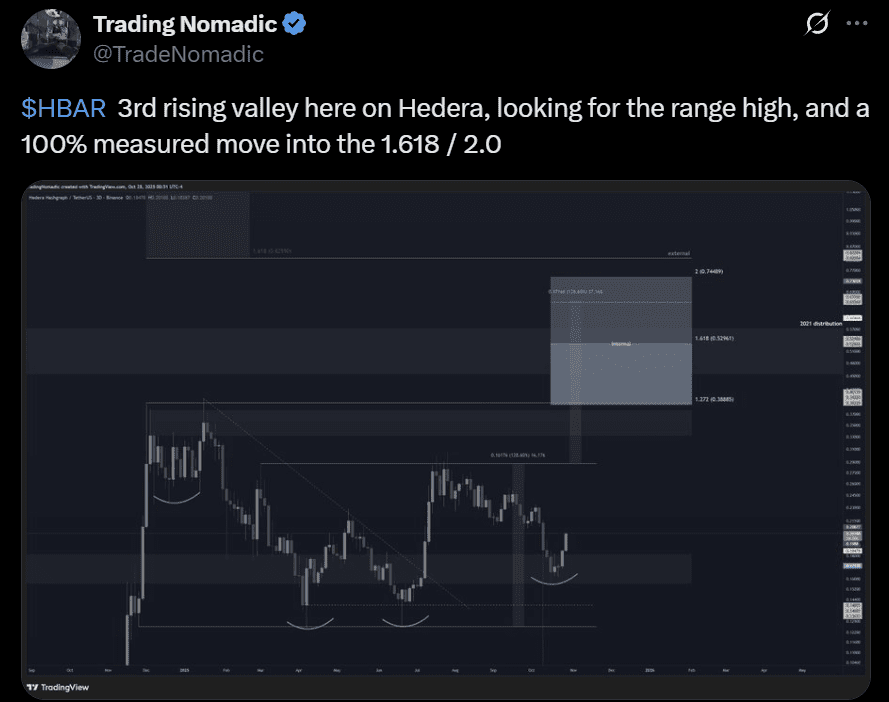The image size is (889, 702).
Task: Open the $HBAR cashtag link
Action: 63,106
